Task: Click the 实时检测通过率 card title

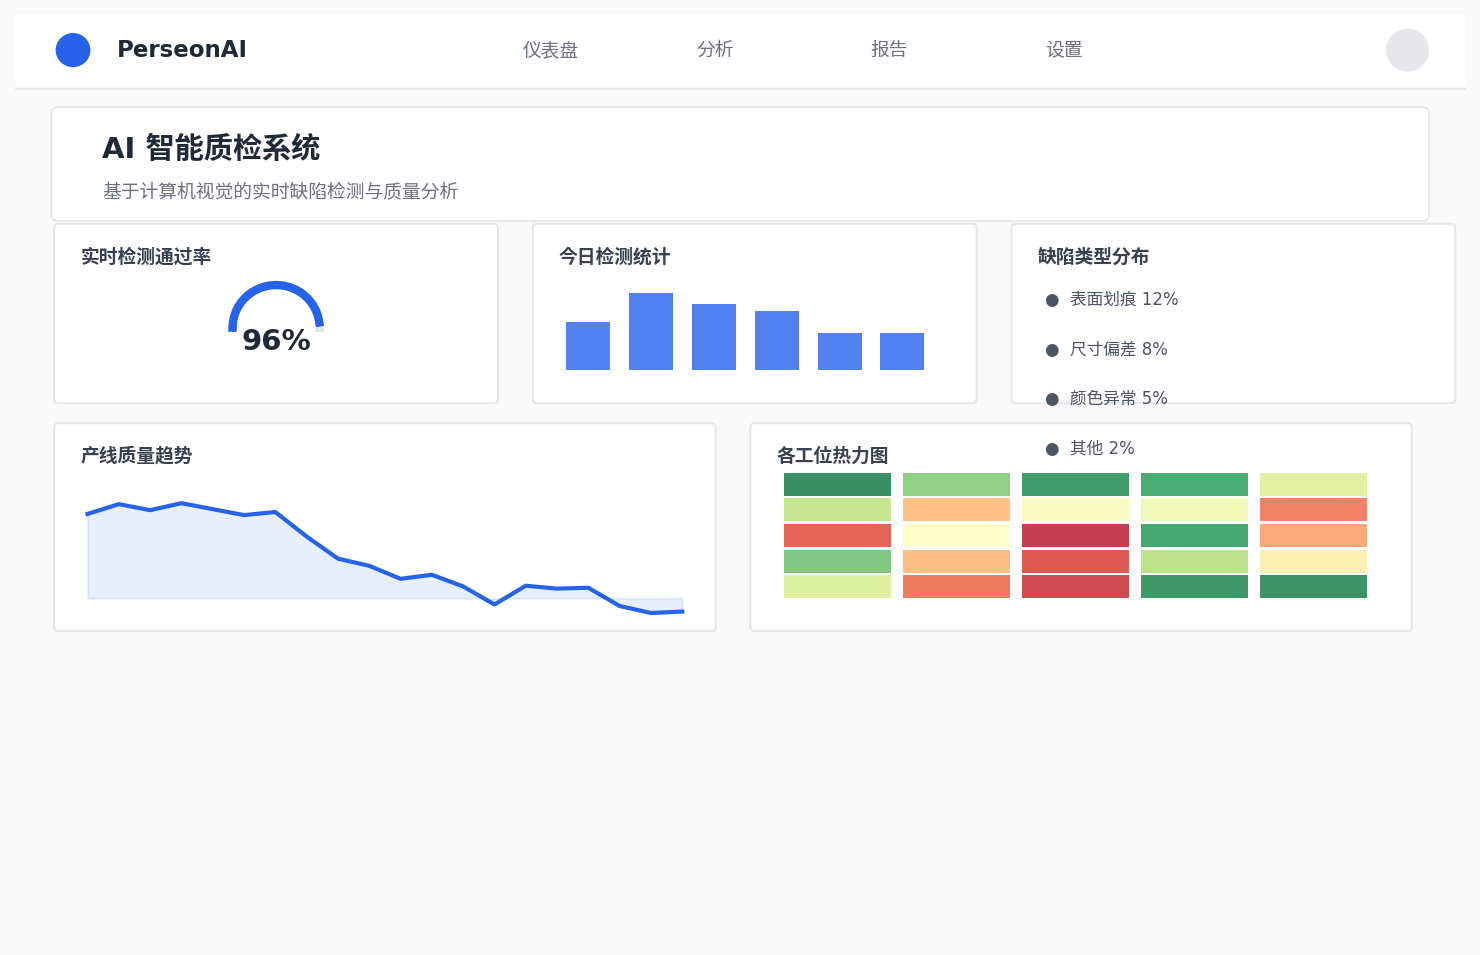Action: pos(146,256)
